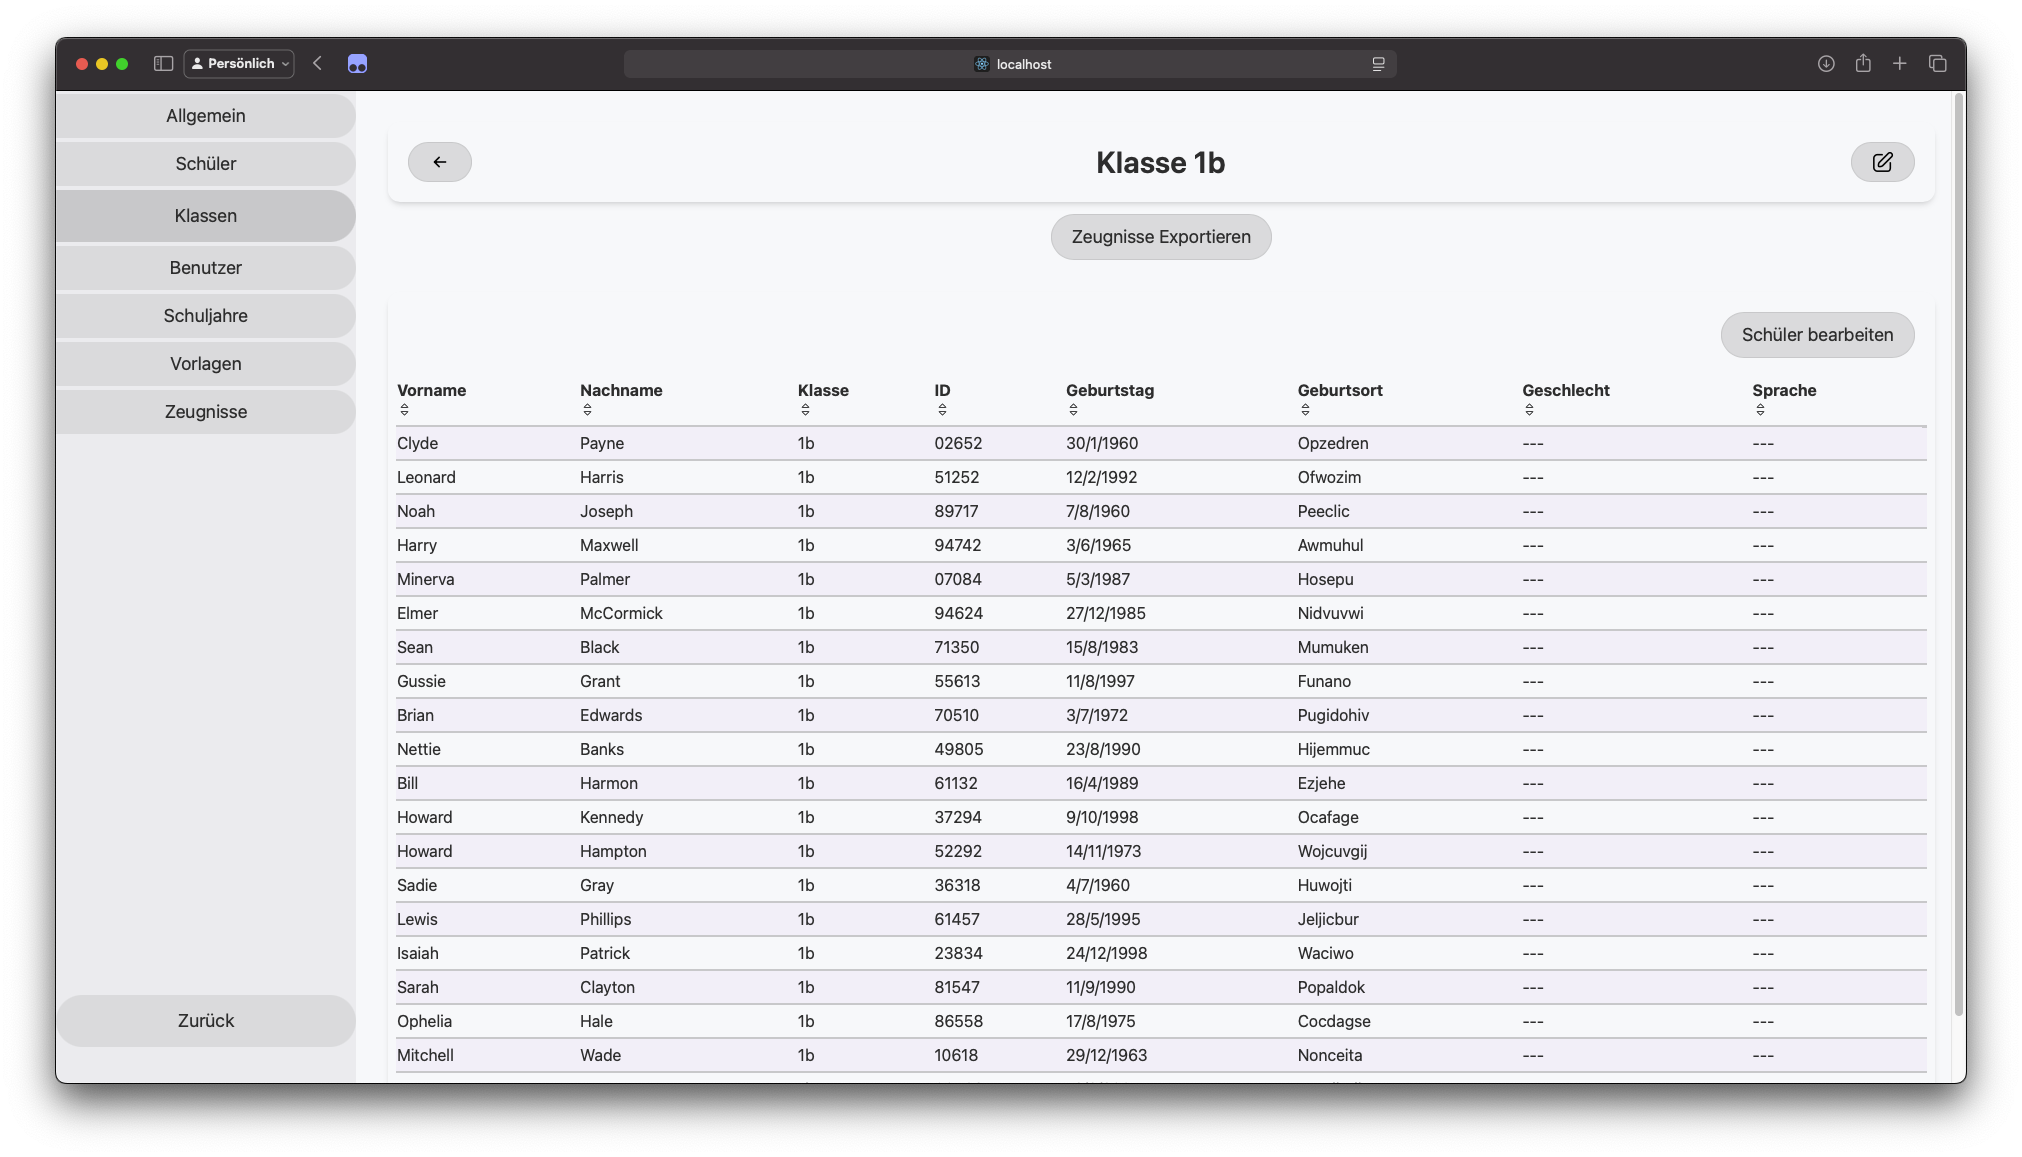Screen dimensions: 2022x1157
Task: Toggle the Safari sidebar icon
Action: pyautogui.click(x=163, y=64)
